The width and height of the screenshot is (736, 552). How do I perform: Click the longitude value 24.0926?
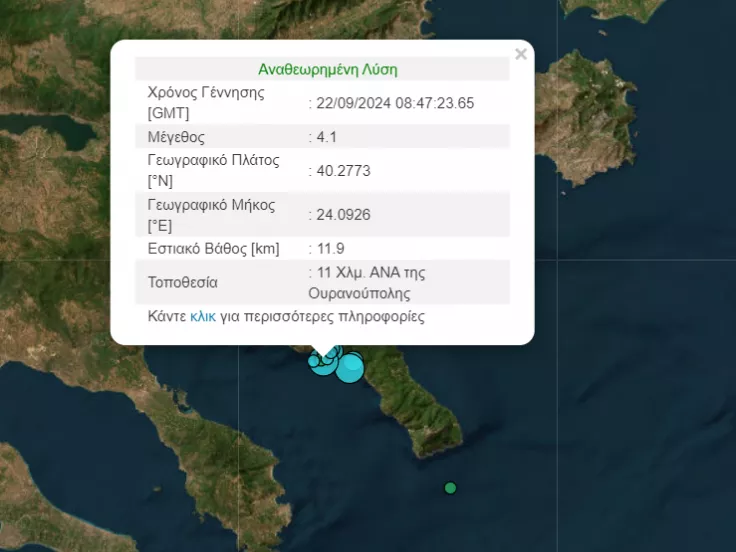342,214
